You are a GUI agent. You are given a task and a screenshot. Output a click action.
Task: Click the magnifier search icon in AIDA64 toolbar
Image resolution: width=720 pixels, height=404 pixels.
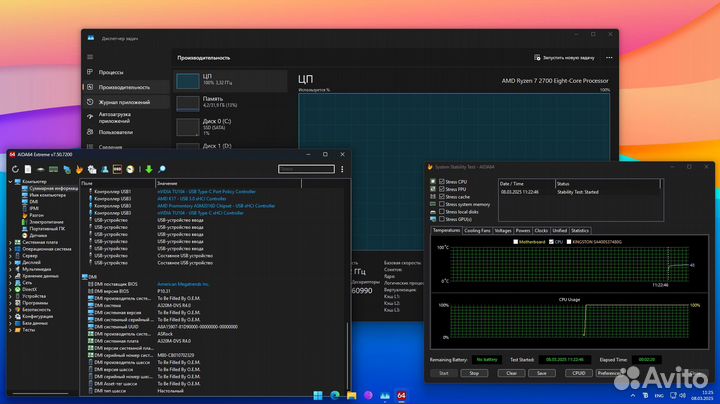pos(162,169)
